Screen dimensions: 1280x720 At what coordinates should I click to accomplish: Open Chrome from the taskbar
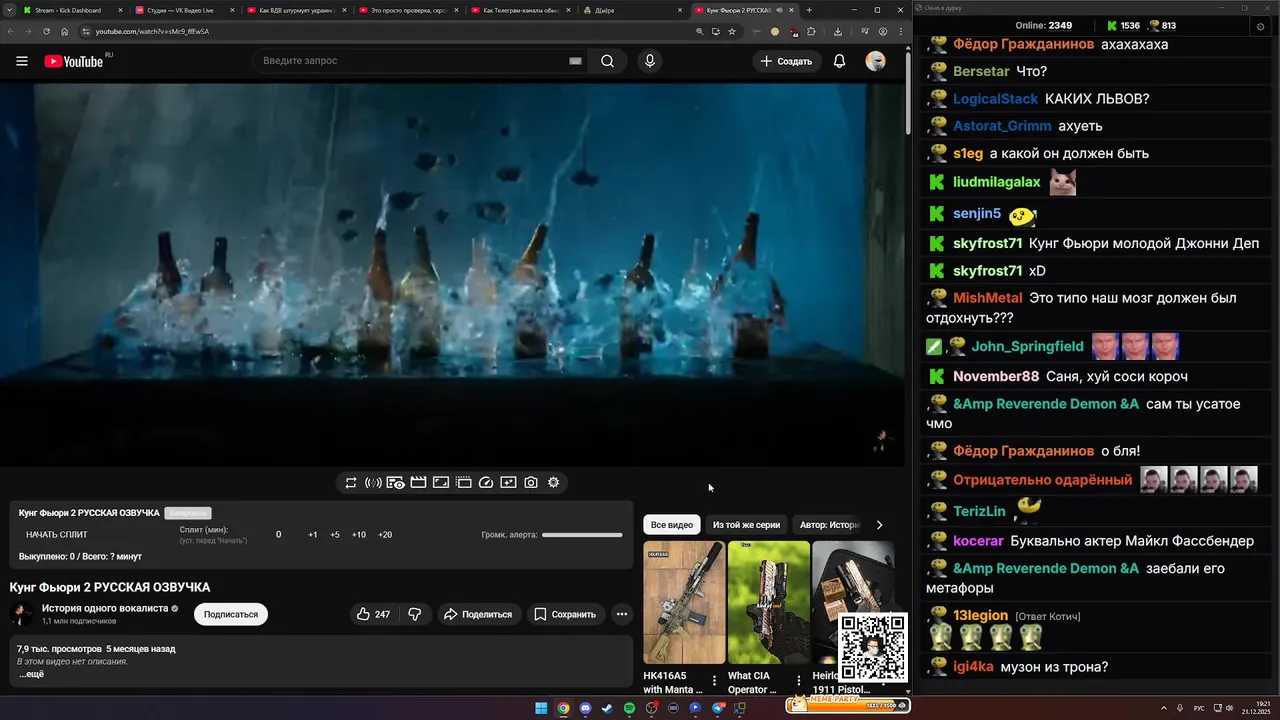tap(563, 708)
